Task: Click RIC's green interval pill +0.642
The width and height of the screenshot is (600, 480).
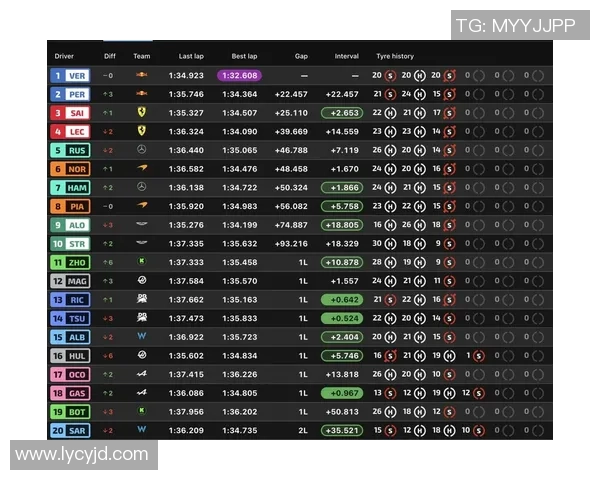Action: pos(342,300)
